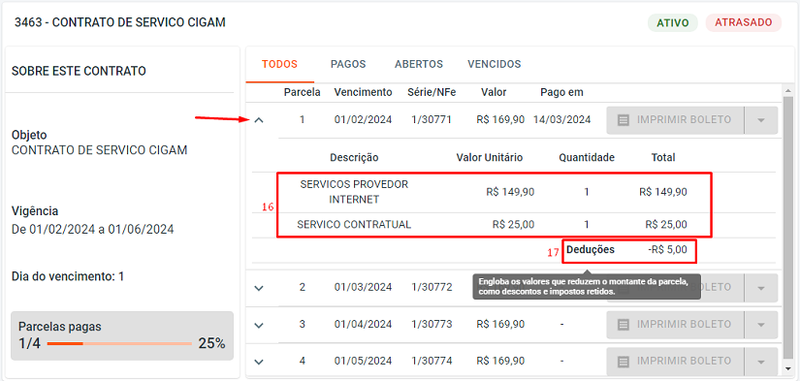Click SERVICO CONTRATUAL description
Screen dimensions: 800x381
coord(354,224)
